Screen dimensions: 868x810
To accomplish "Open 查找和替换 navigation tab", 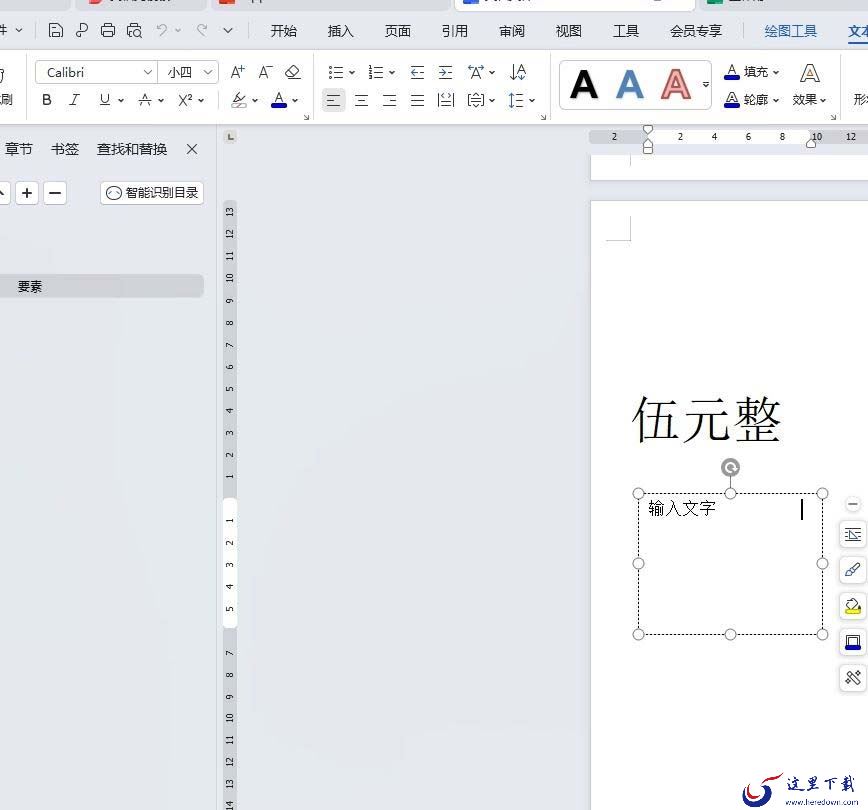I will coord(132,149).
